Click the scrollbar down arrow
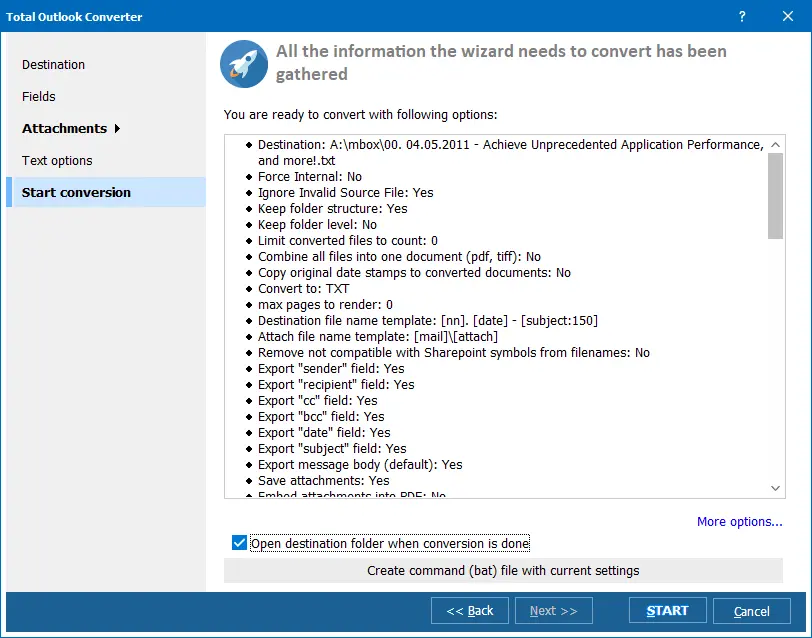Viewport: 812px width, 638px height. coord(774,488)
